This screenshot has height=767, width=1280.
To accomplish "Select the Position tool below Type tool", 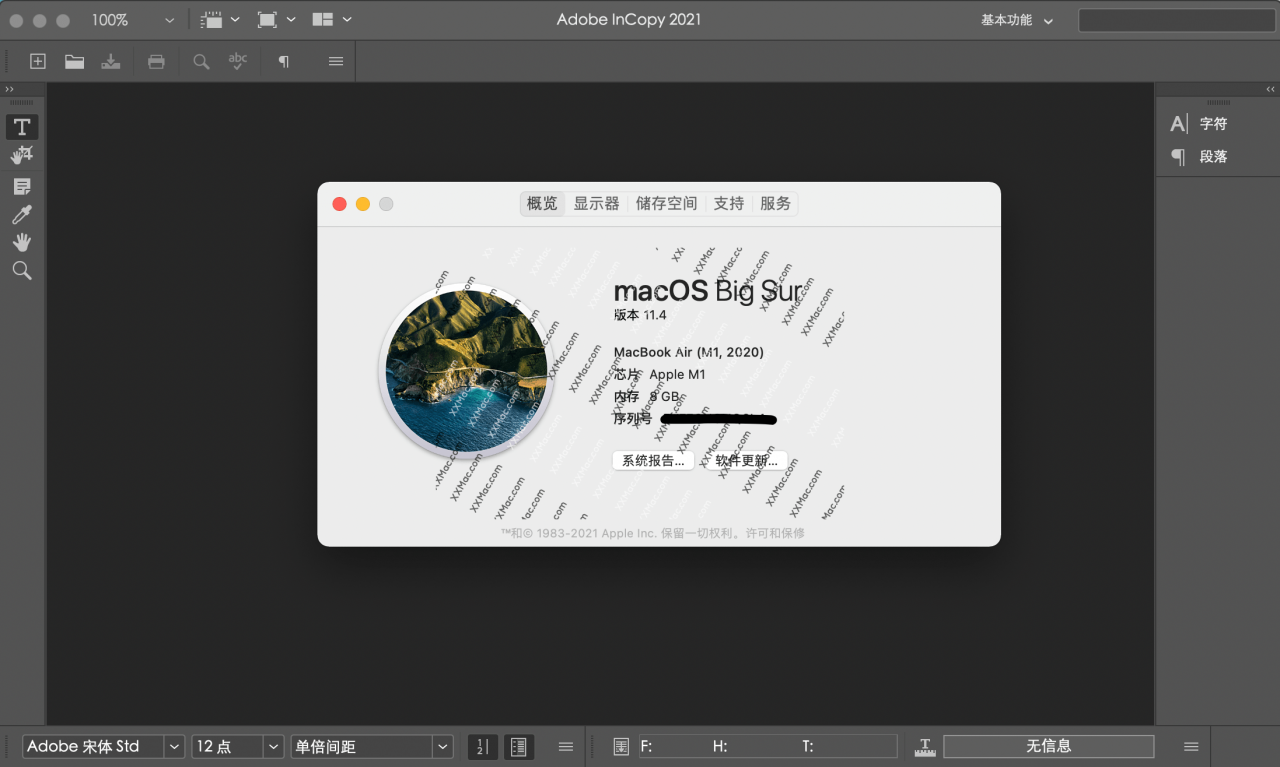I will [x=22, y=155].
